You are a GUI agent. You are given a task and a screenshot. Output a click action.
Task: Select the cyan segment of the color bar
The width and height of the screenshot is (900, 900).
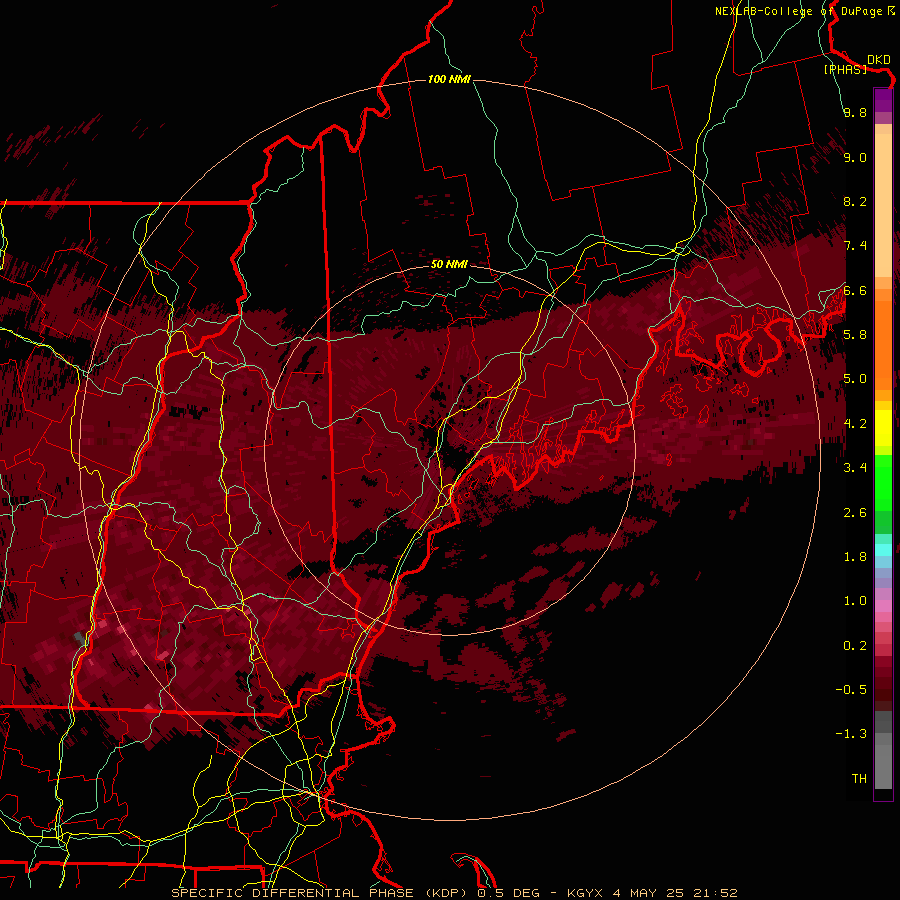click(883, 550)
